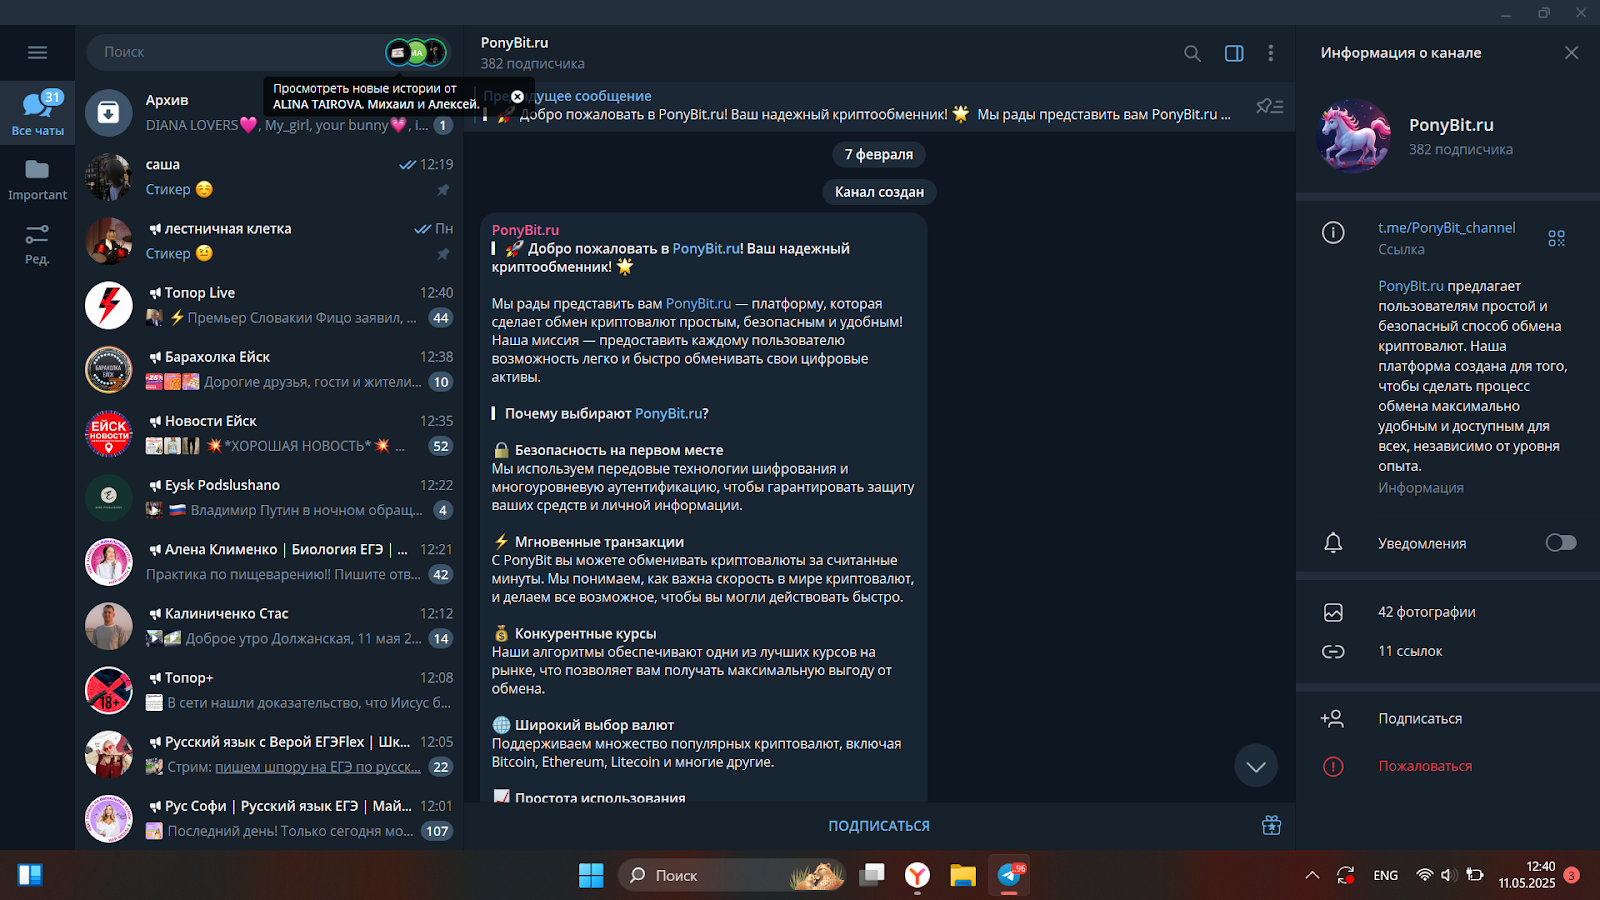Open the t.me/PonyBit_channel link

click(1446, 228)
